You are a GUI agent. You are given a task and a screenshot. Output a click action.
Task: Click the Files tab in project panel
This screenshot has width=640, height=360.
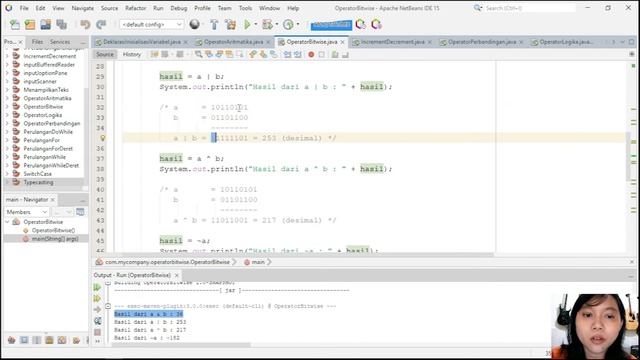point(37,42)
